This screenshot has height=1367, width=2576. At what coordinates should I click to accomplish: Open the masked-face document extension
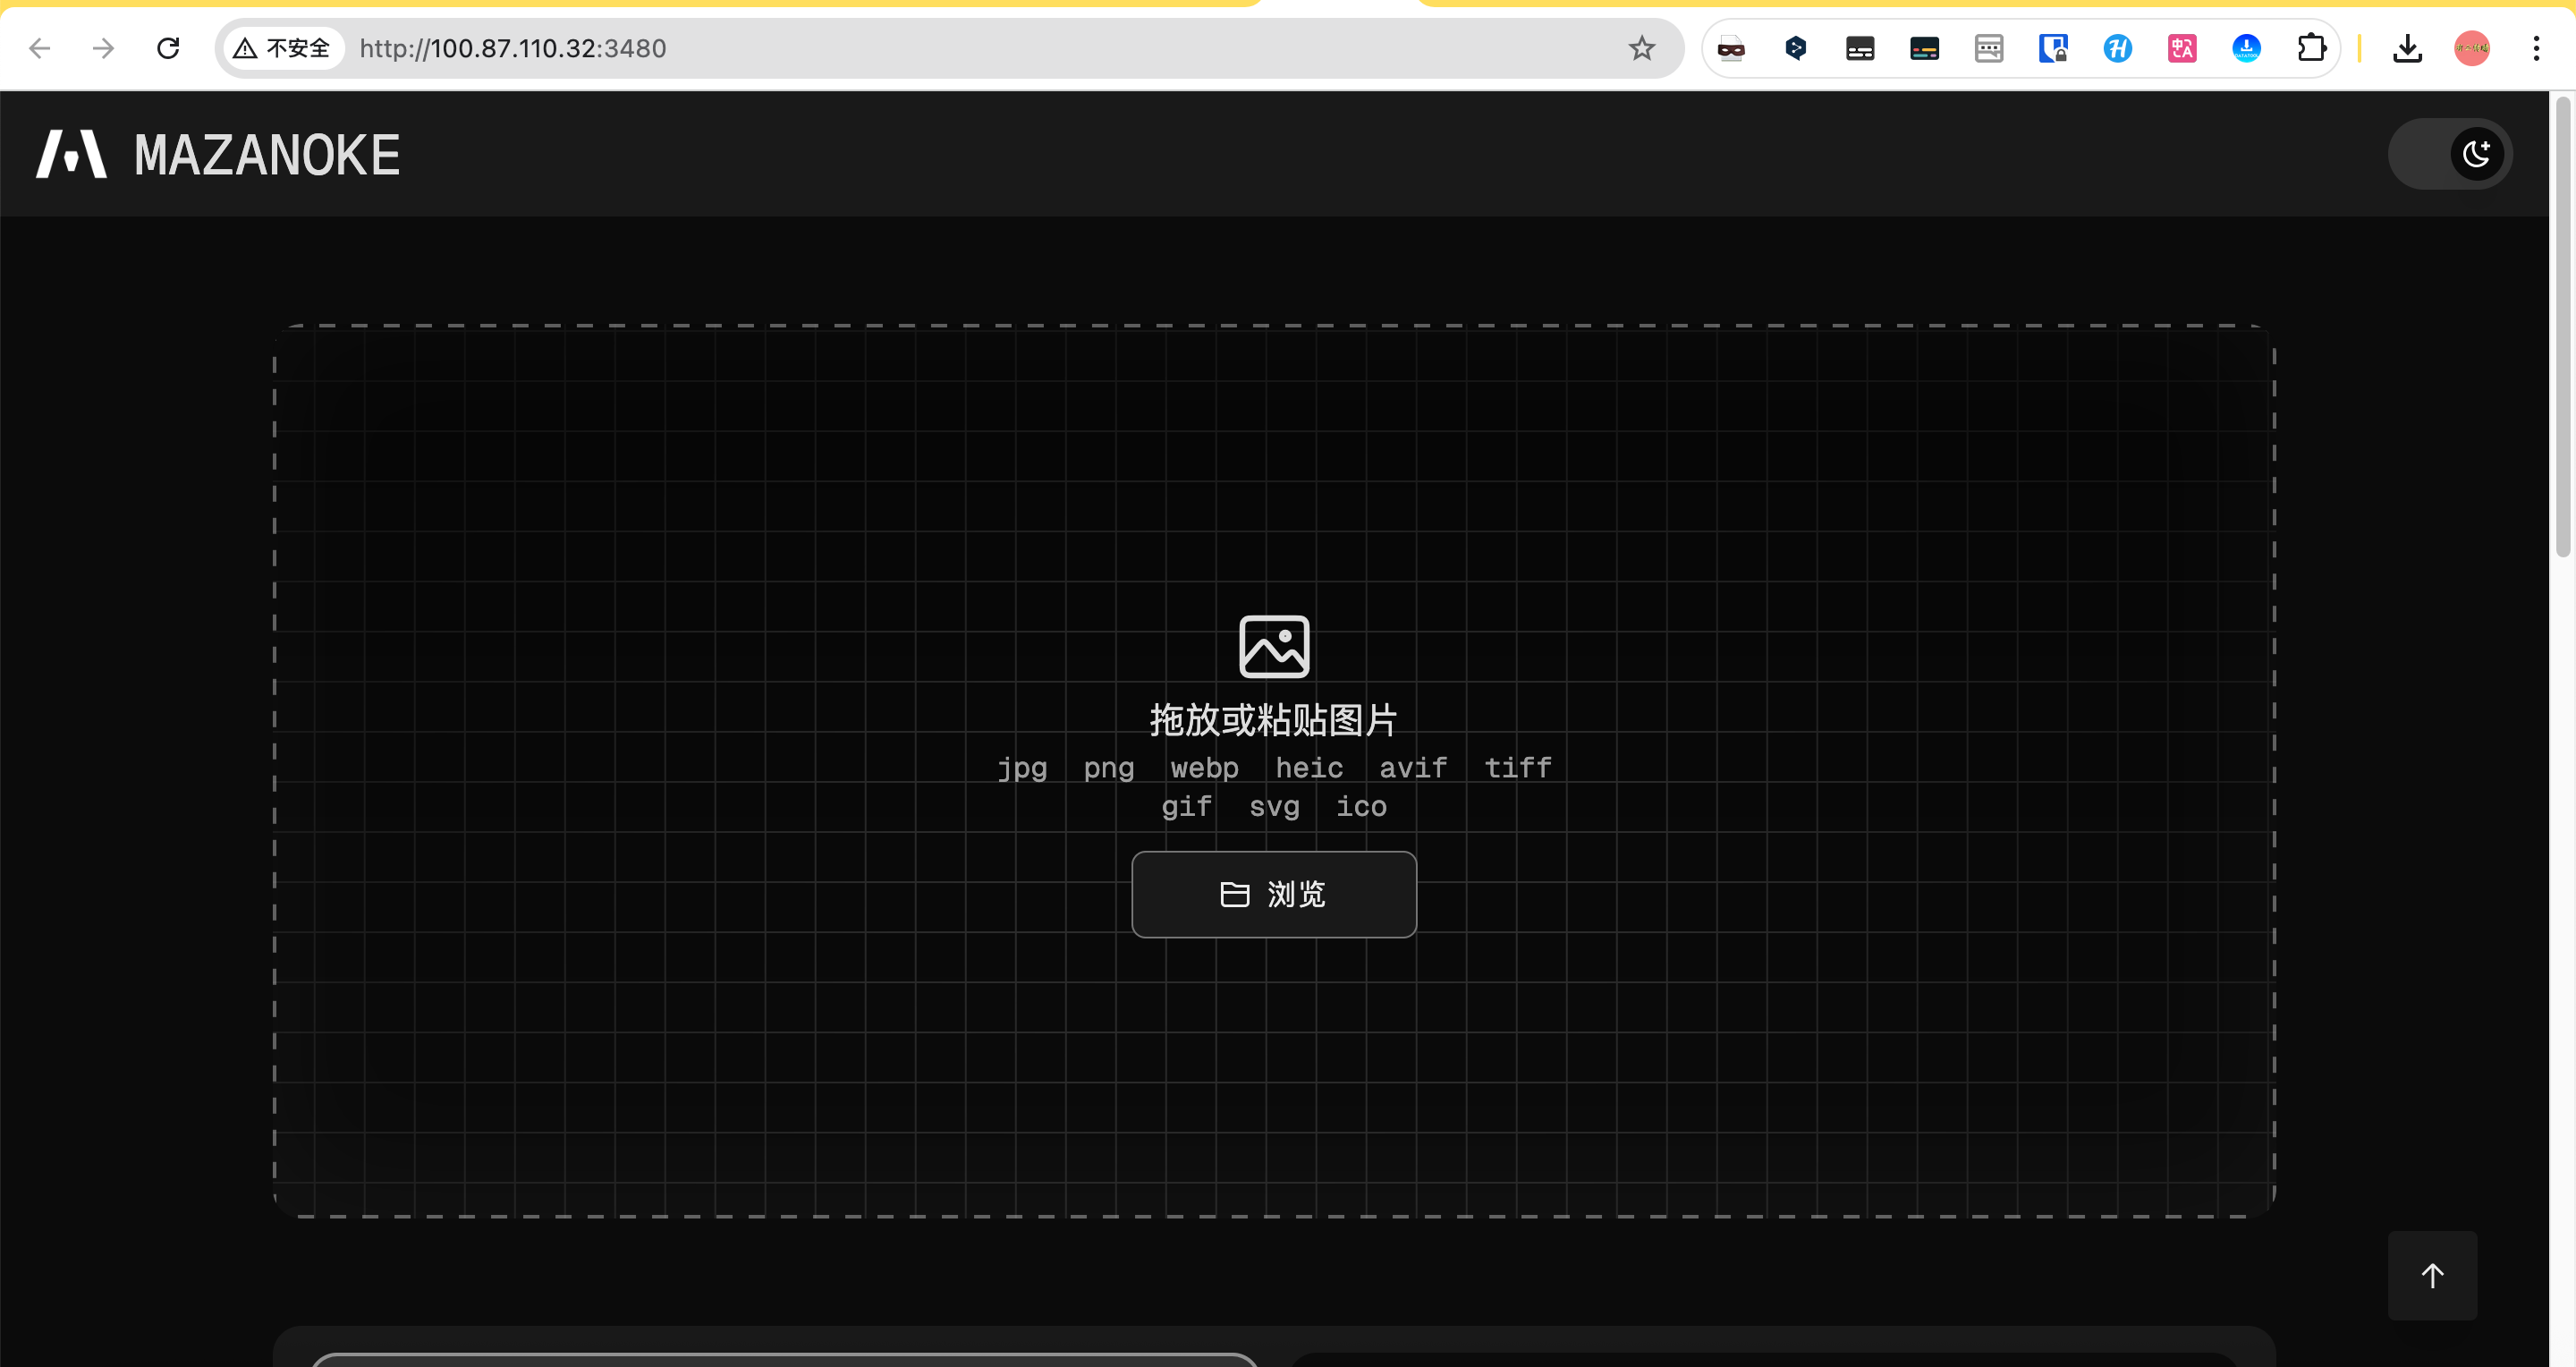pyautogui.click(x=1731, y=48)
